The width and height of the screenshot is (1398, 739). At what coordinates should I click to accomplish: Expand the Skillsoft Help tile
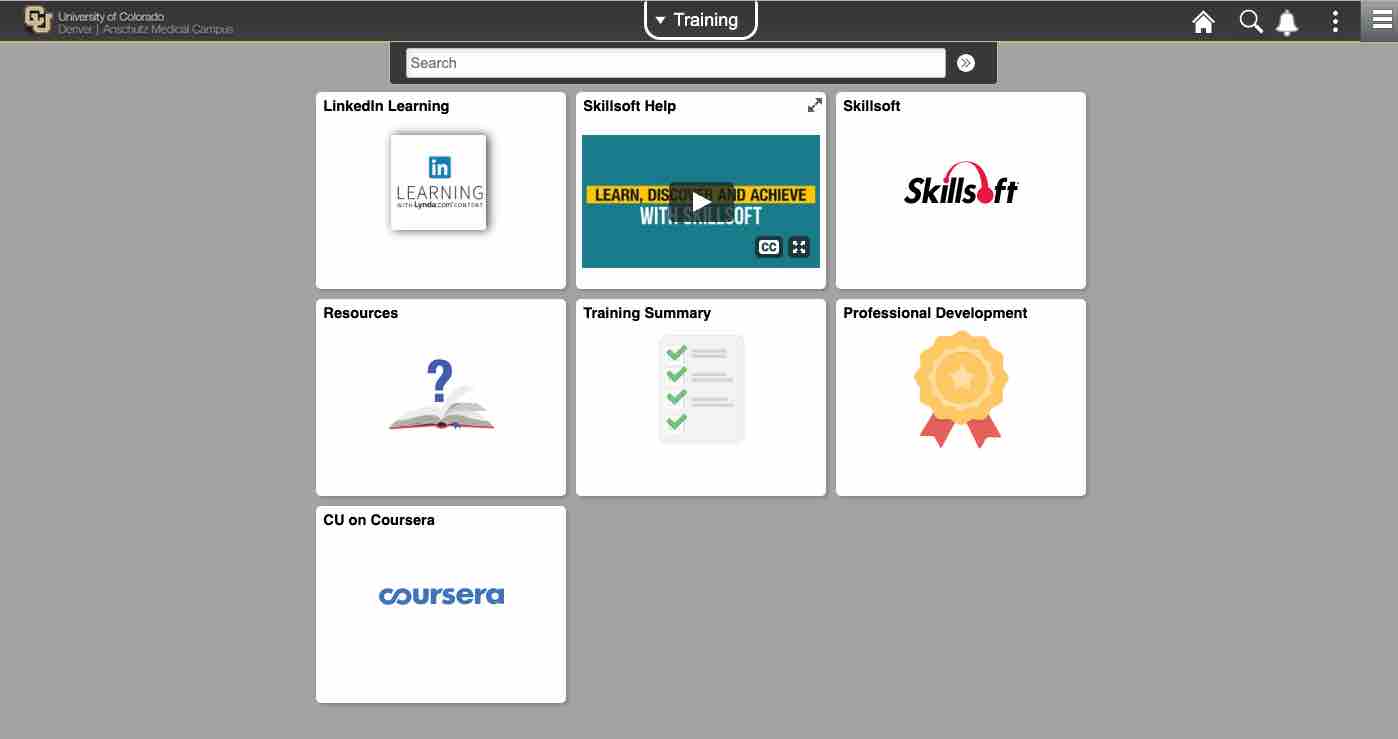[x=815, y=104]
